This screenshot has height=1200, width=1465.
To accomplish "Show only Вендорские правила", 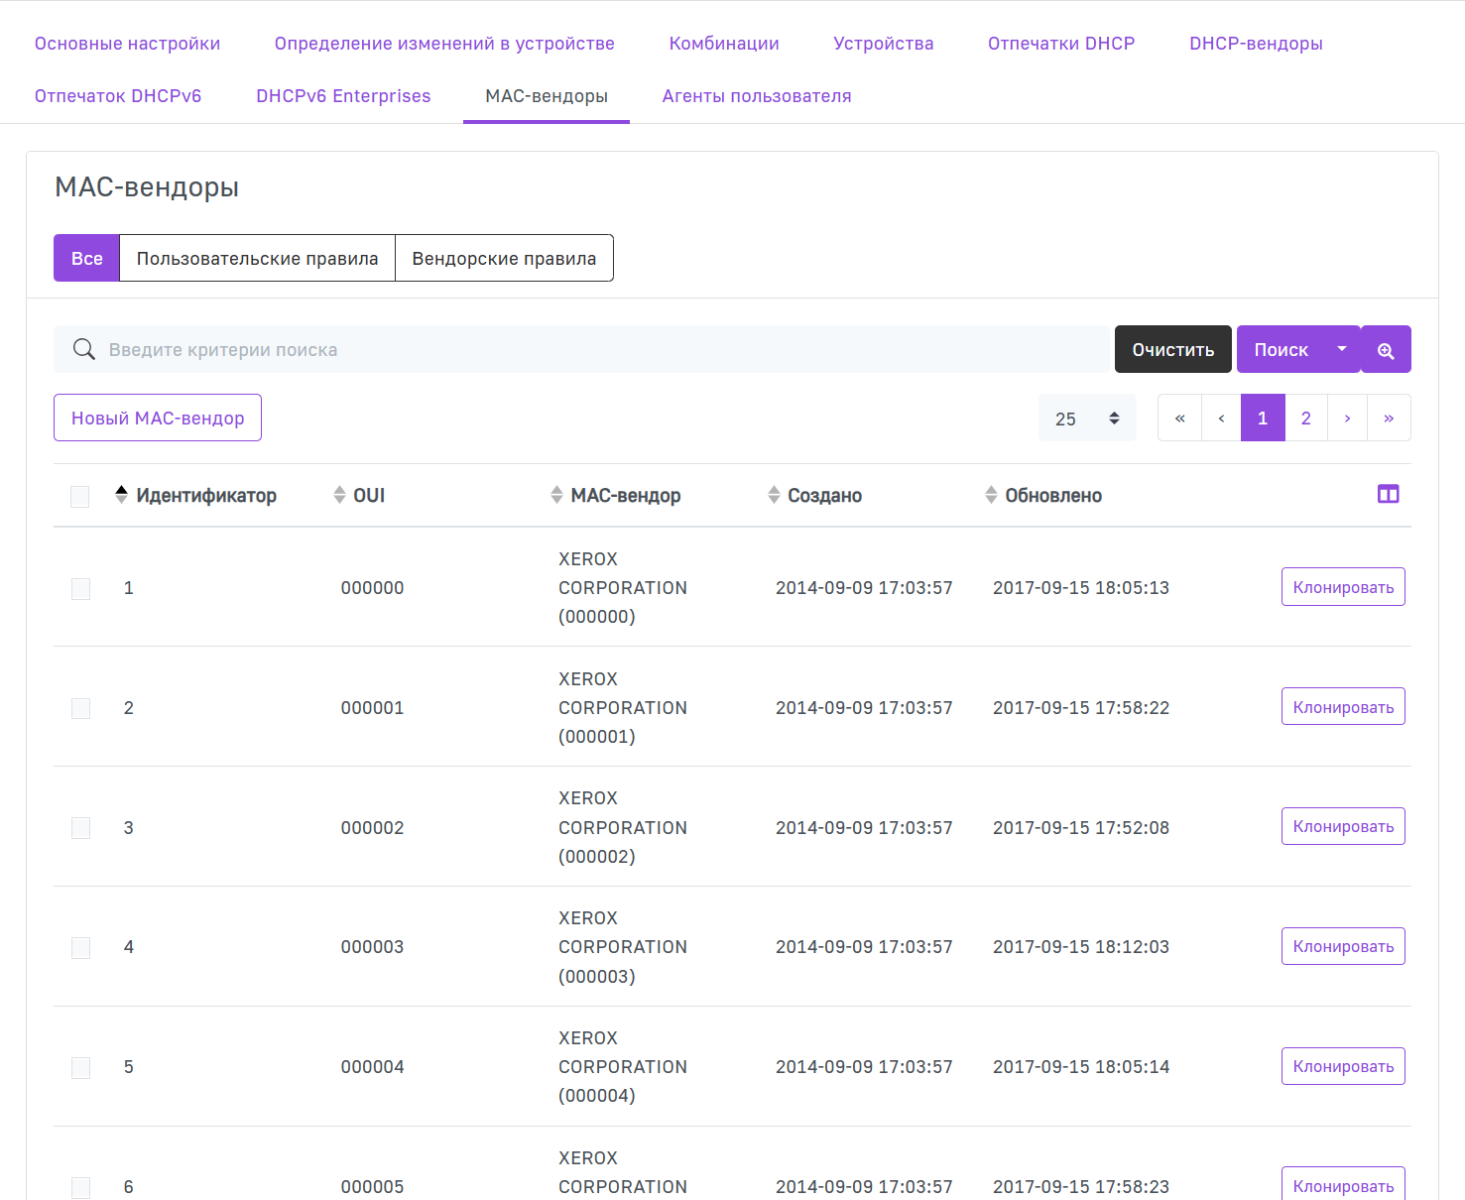I will click(504, 258).
